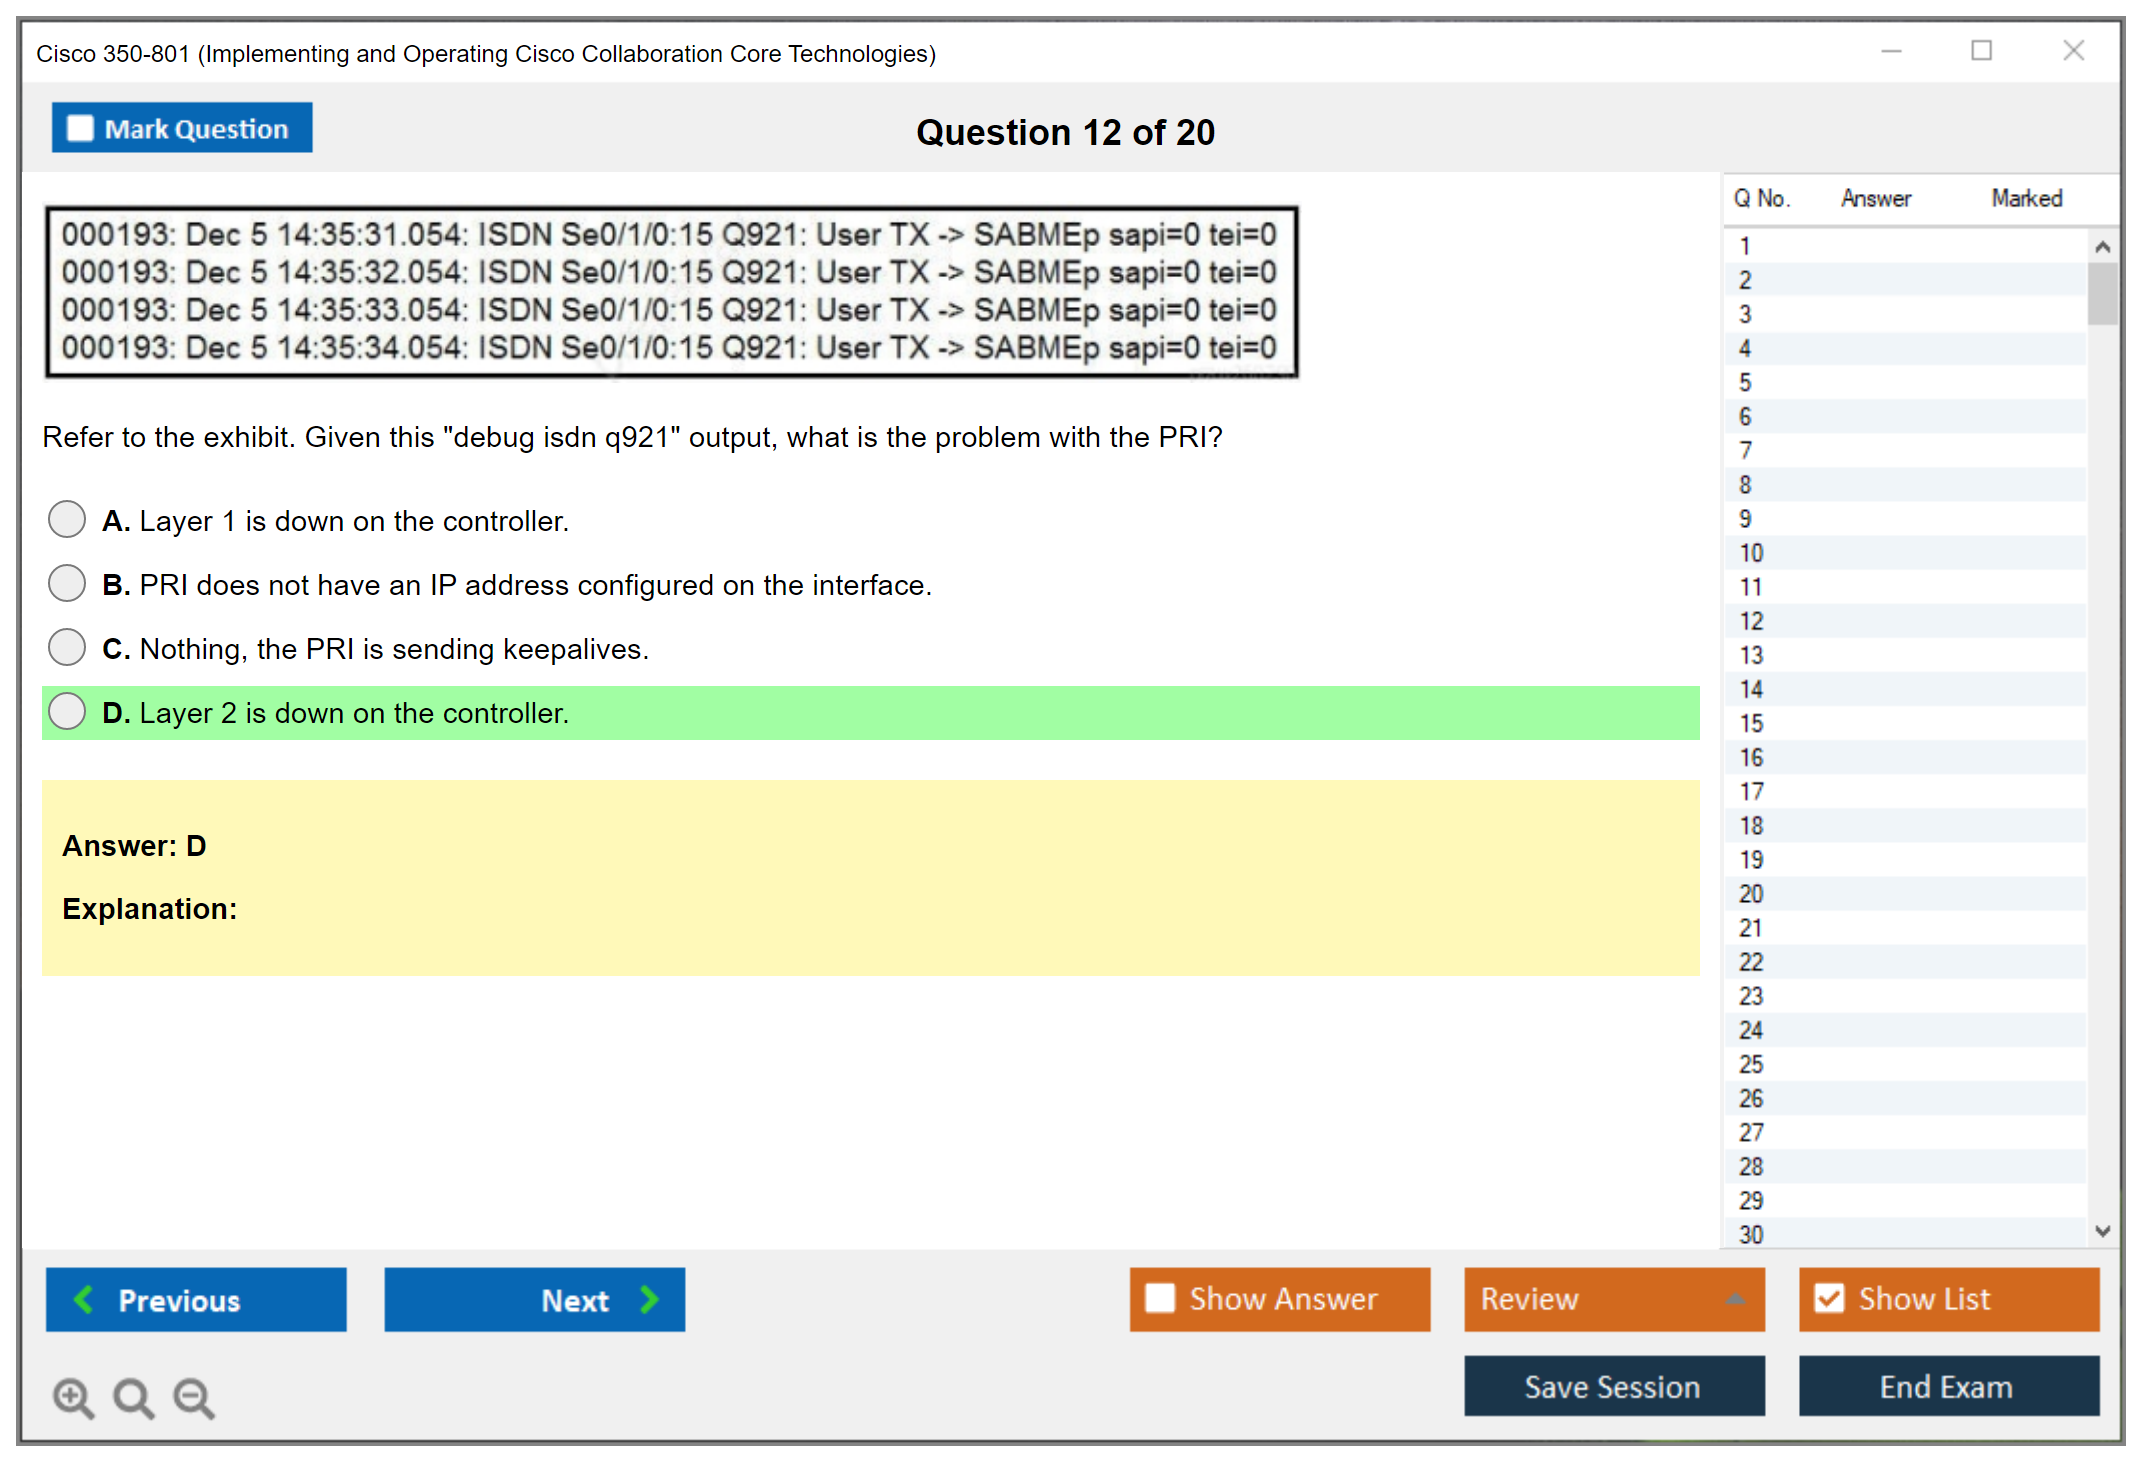Click the green left arrow on Previous

click(84, 1299)
